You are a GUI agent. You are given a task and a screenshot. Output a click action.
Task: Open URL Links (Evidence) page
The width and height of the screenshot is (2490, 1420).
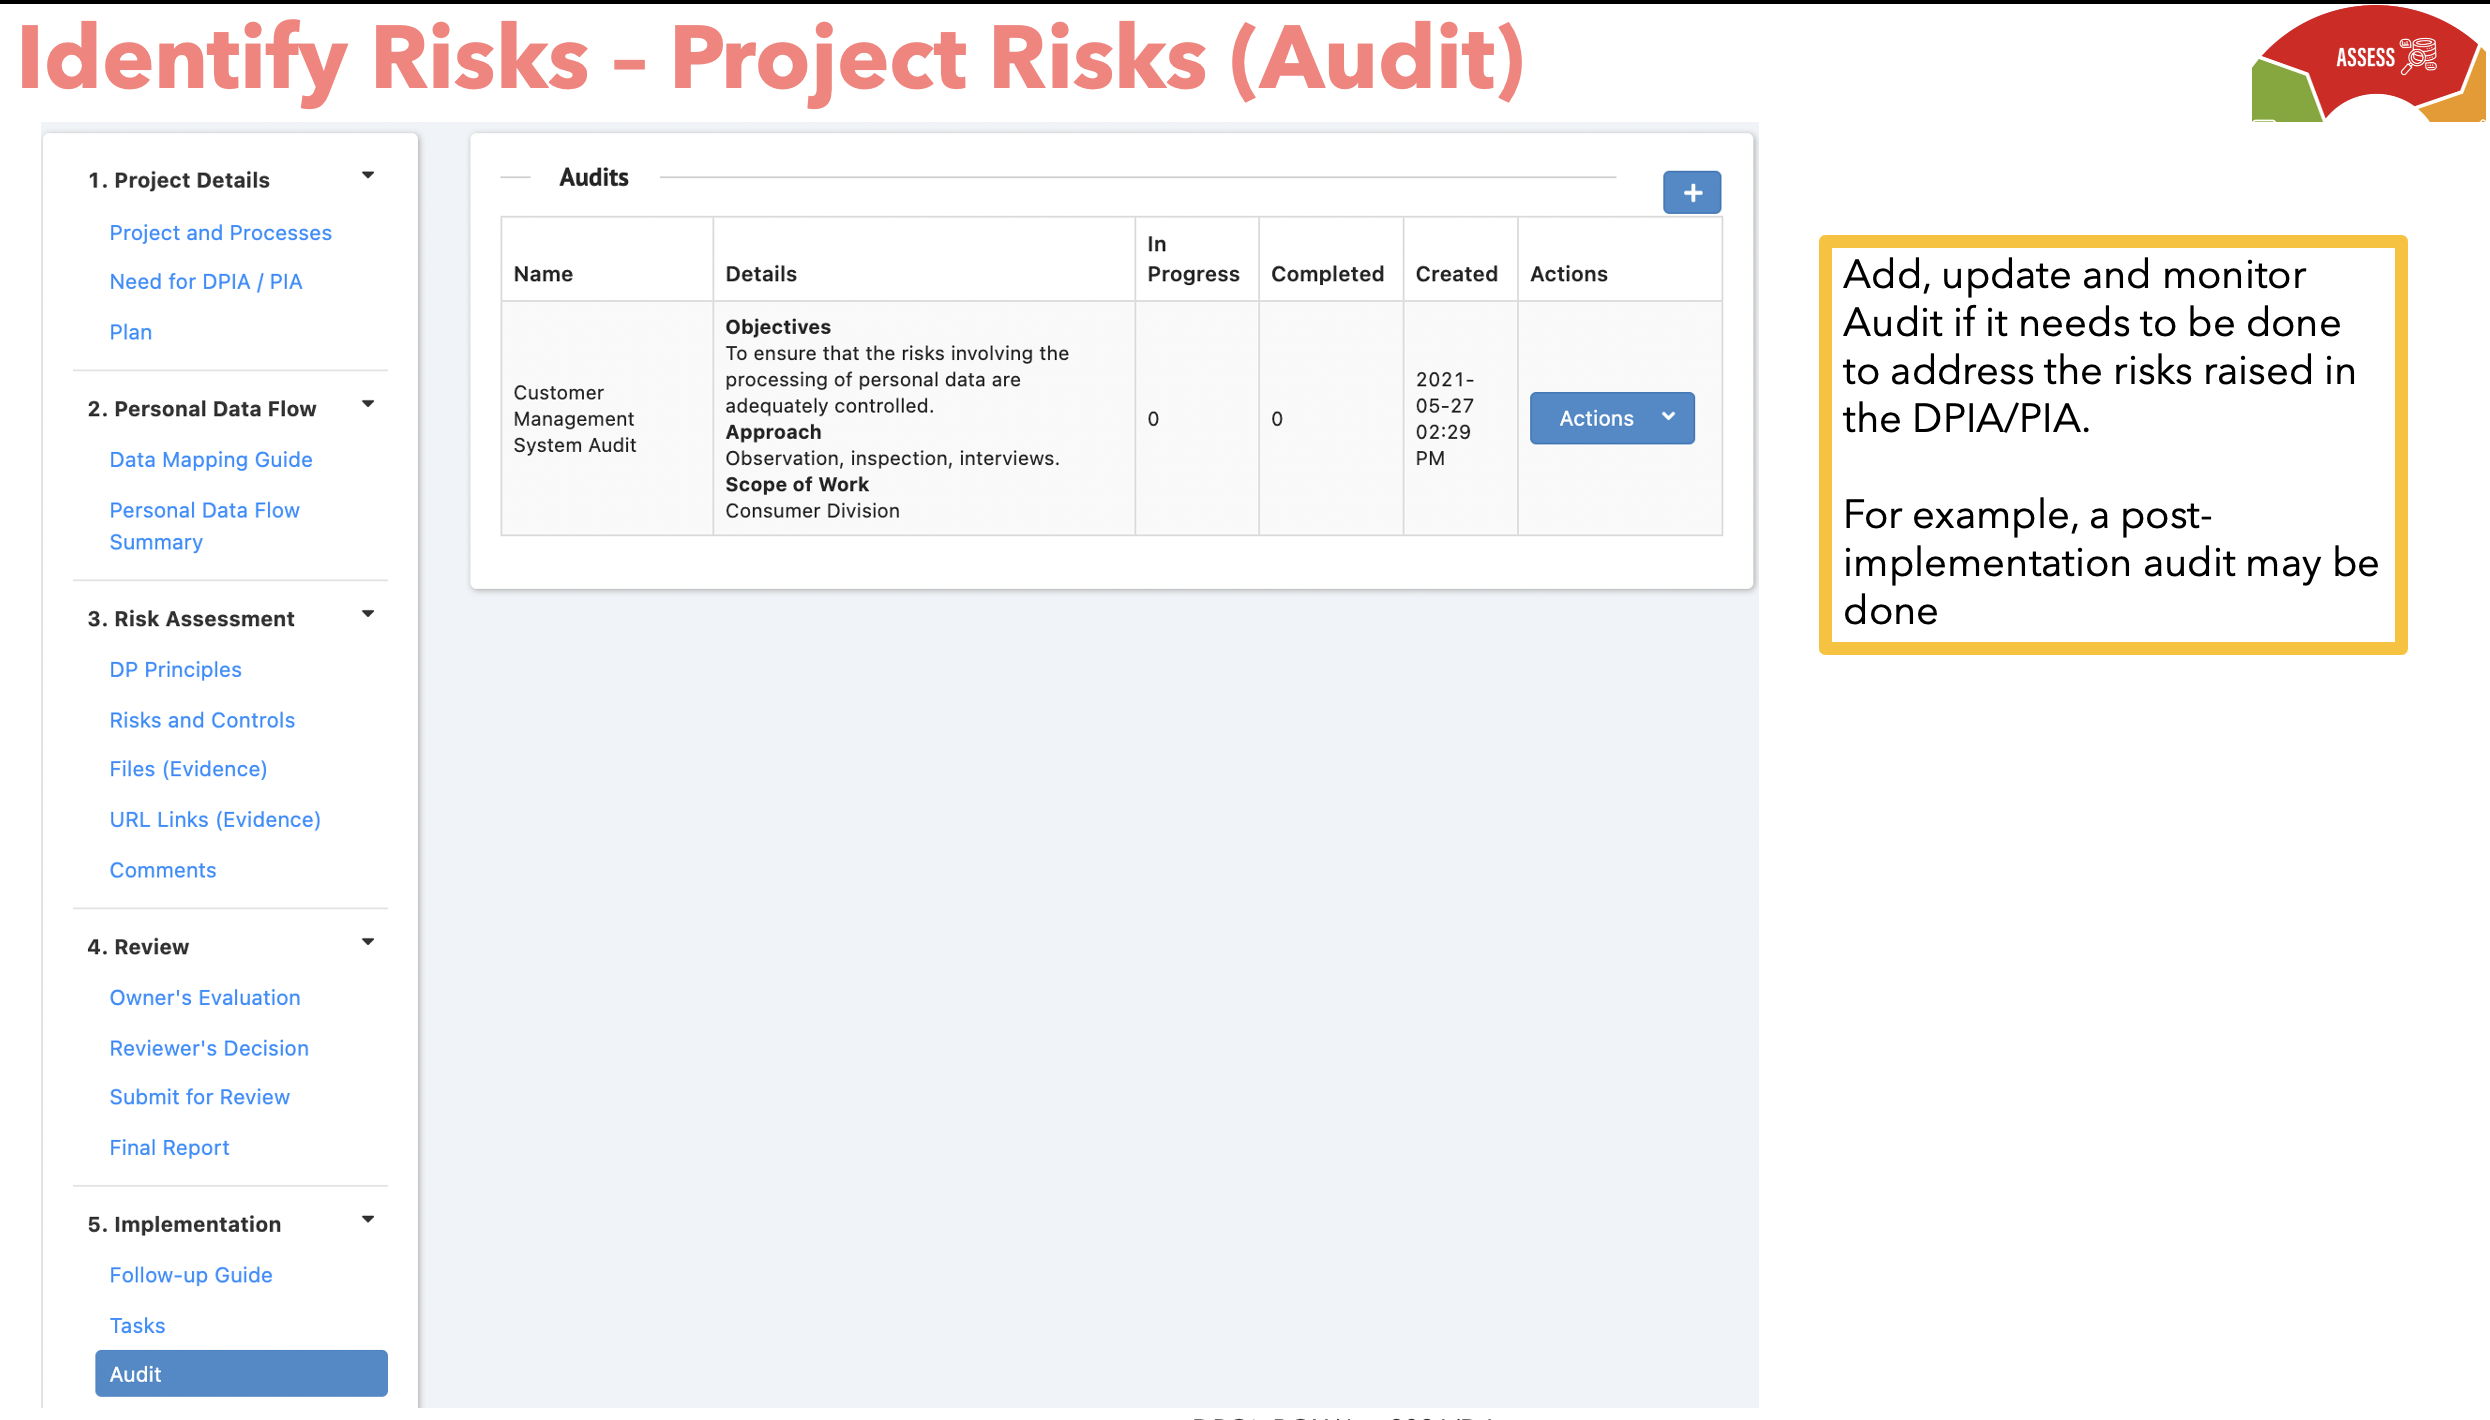(x=215, y=820)
